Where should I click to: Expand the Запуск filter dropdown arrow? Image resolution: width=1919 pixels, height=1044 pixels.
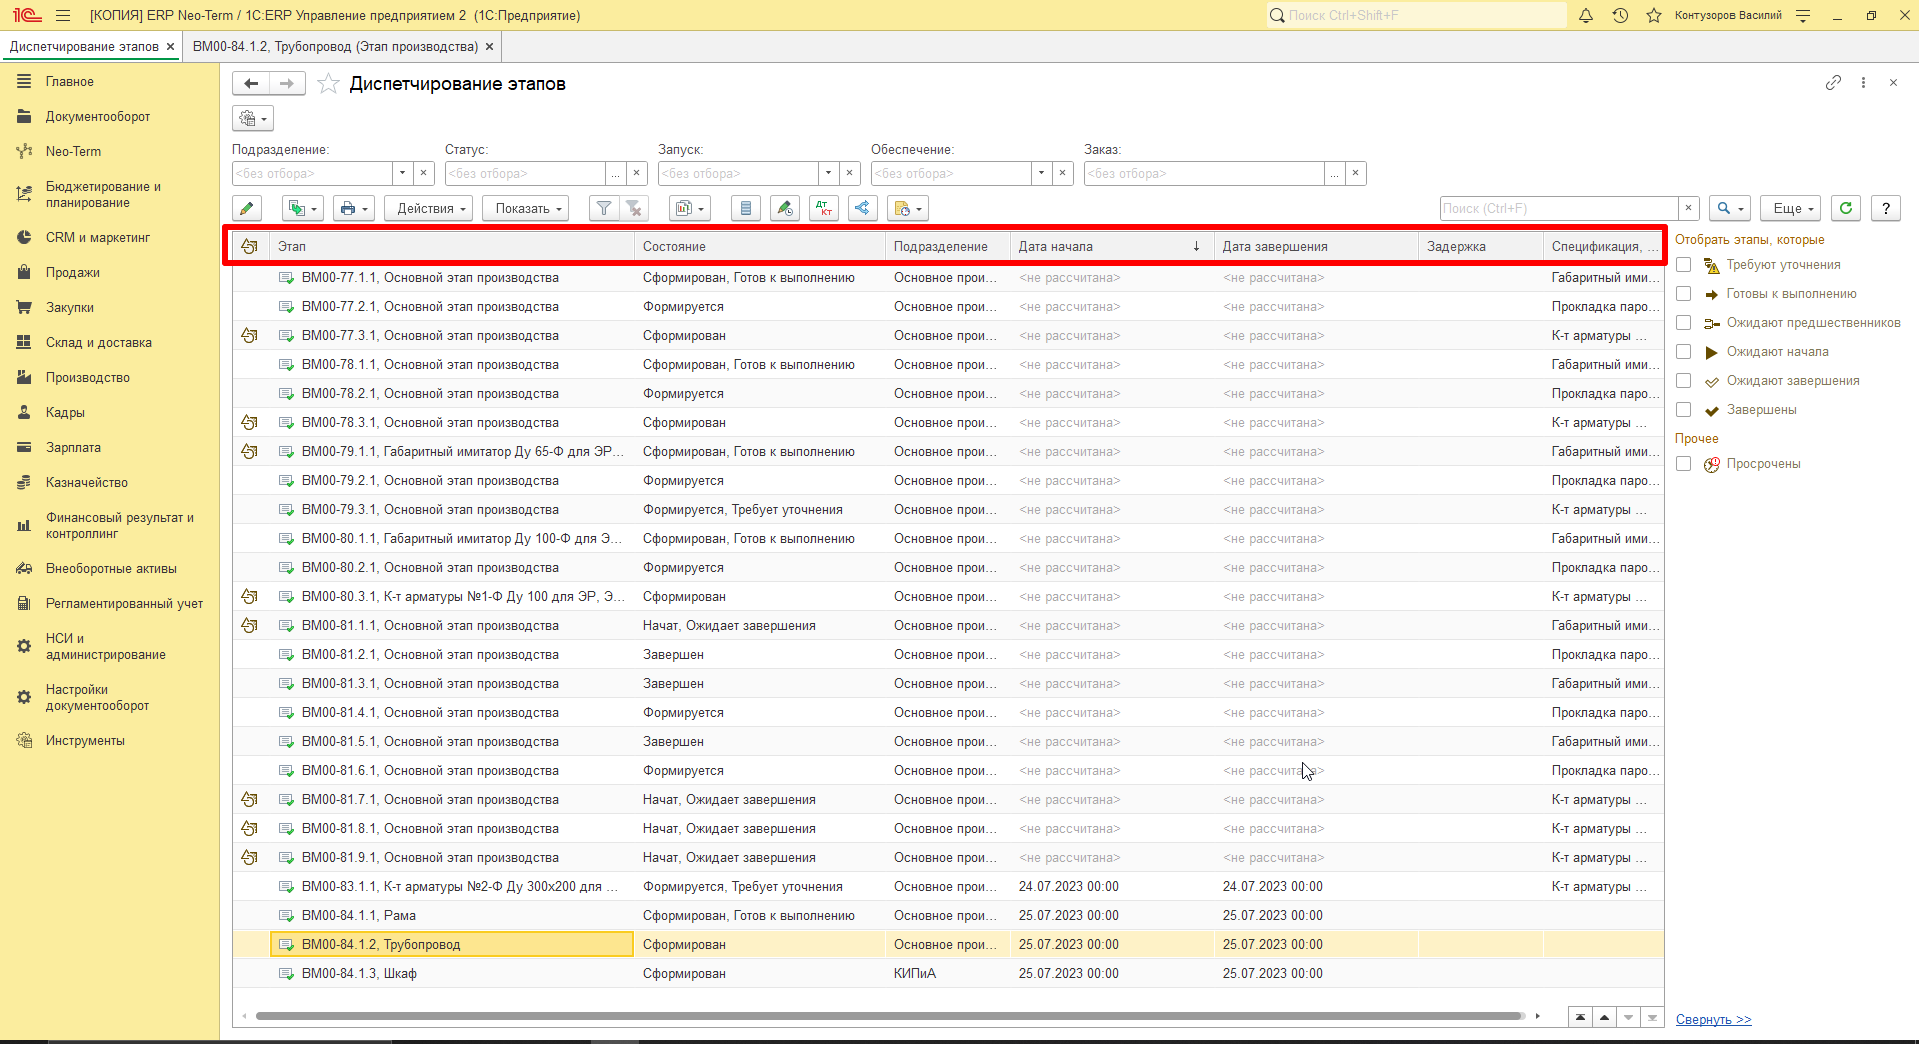[x=828, y=173]
